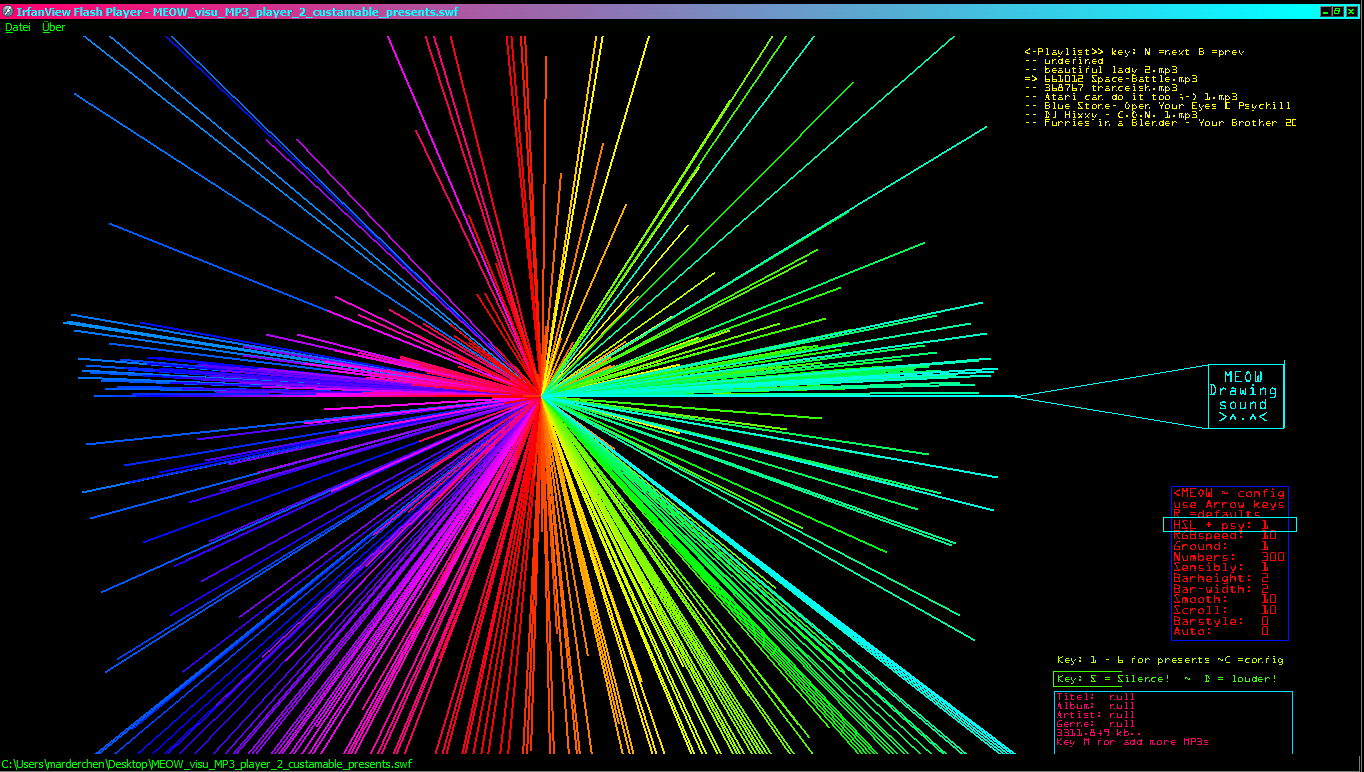The image size is (1364, 772).
Task: Select the 'Auto: 0' config row
Action: [1221, 631]
